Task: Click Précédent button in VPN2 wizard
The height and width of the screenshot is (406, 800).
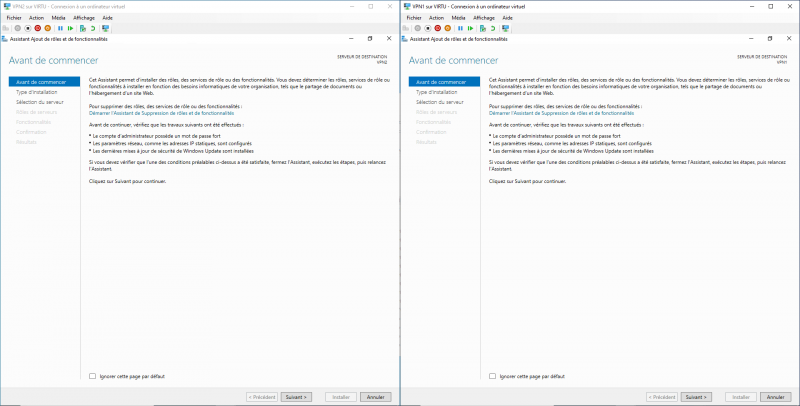Action: click(x=262, y=397)
